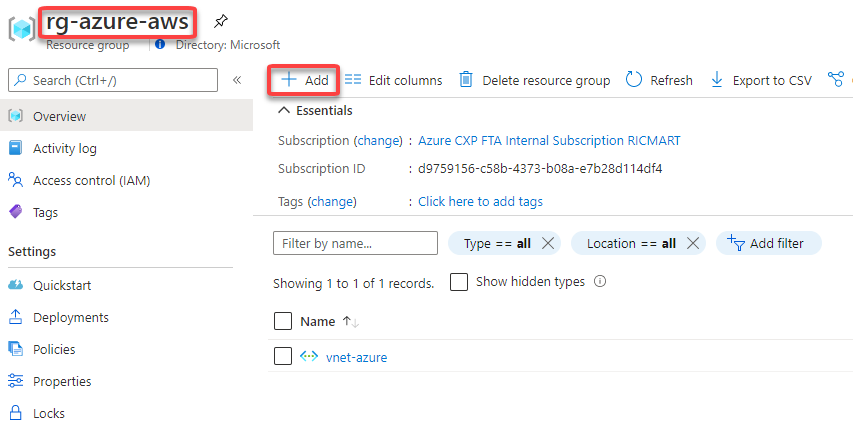Tick the select-all checkbox next to Name
Screen dimensions: 853x440
pyautogui.click(x=283, y=321)
